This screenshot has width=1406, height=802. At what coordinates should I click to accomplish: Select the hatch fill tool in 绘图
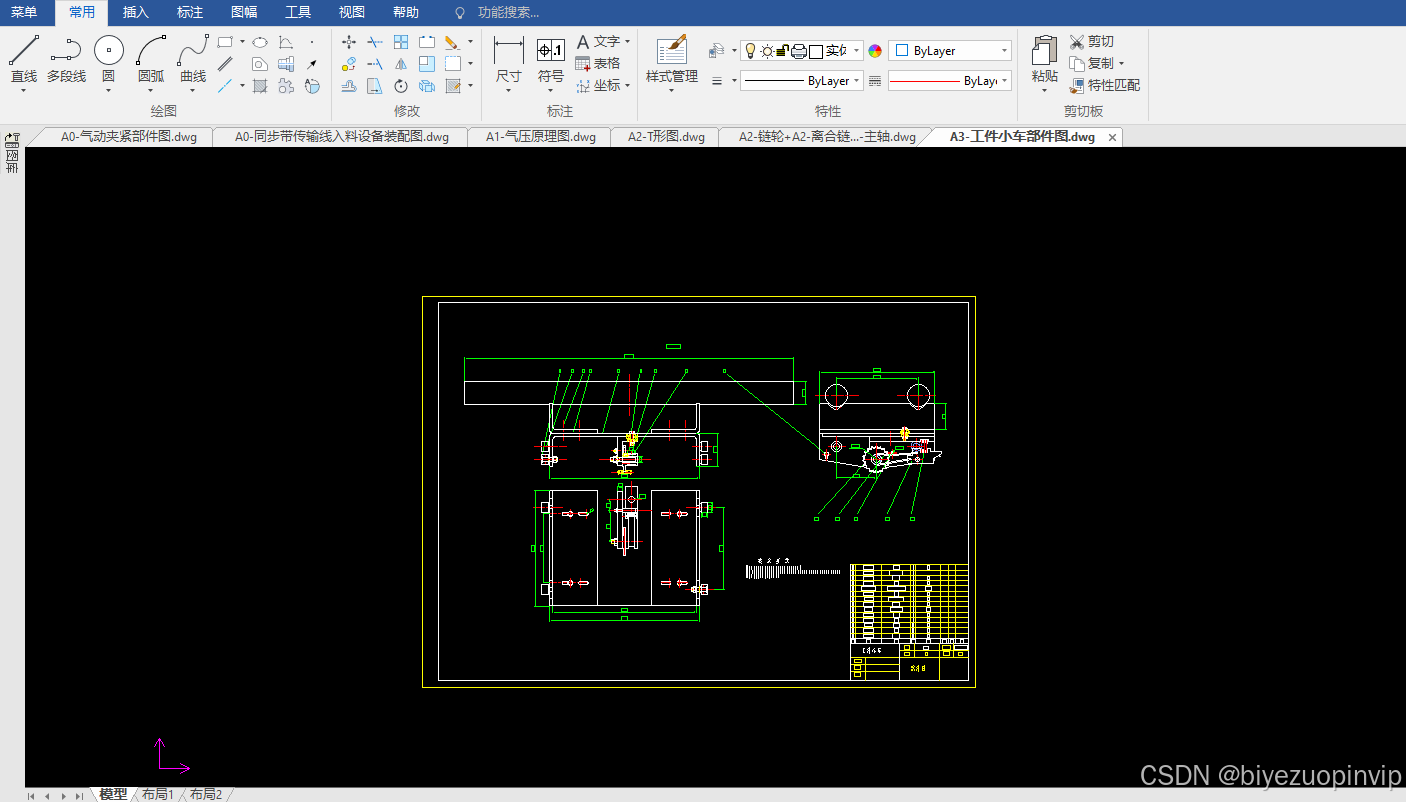point(260,86)
